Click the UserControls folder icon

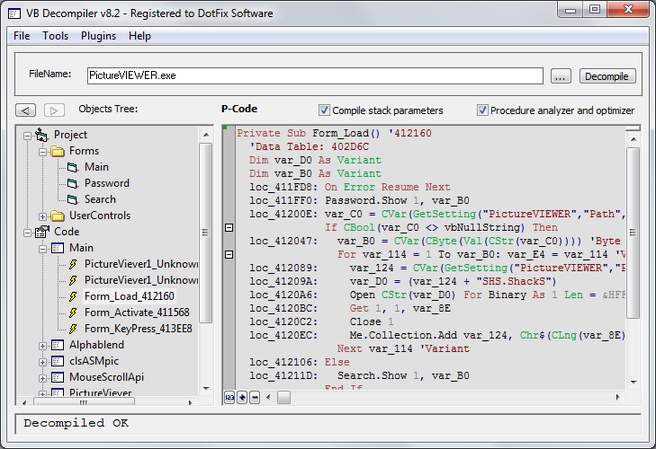coord(57,216)
